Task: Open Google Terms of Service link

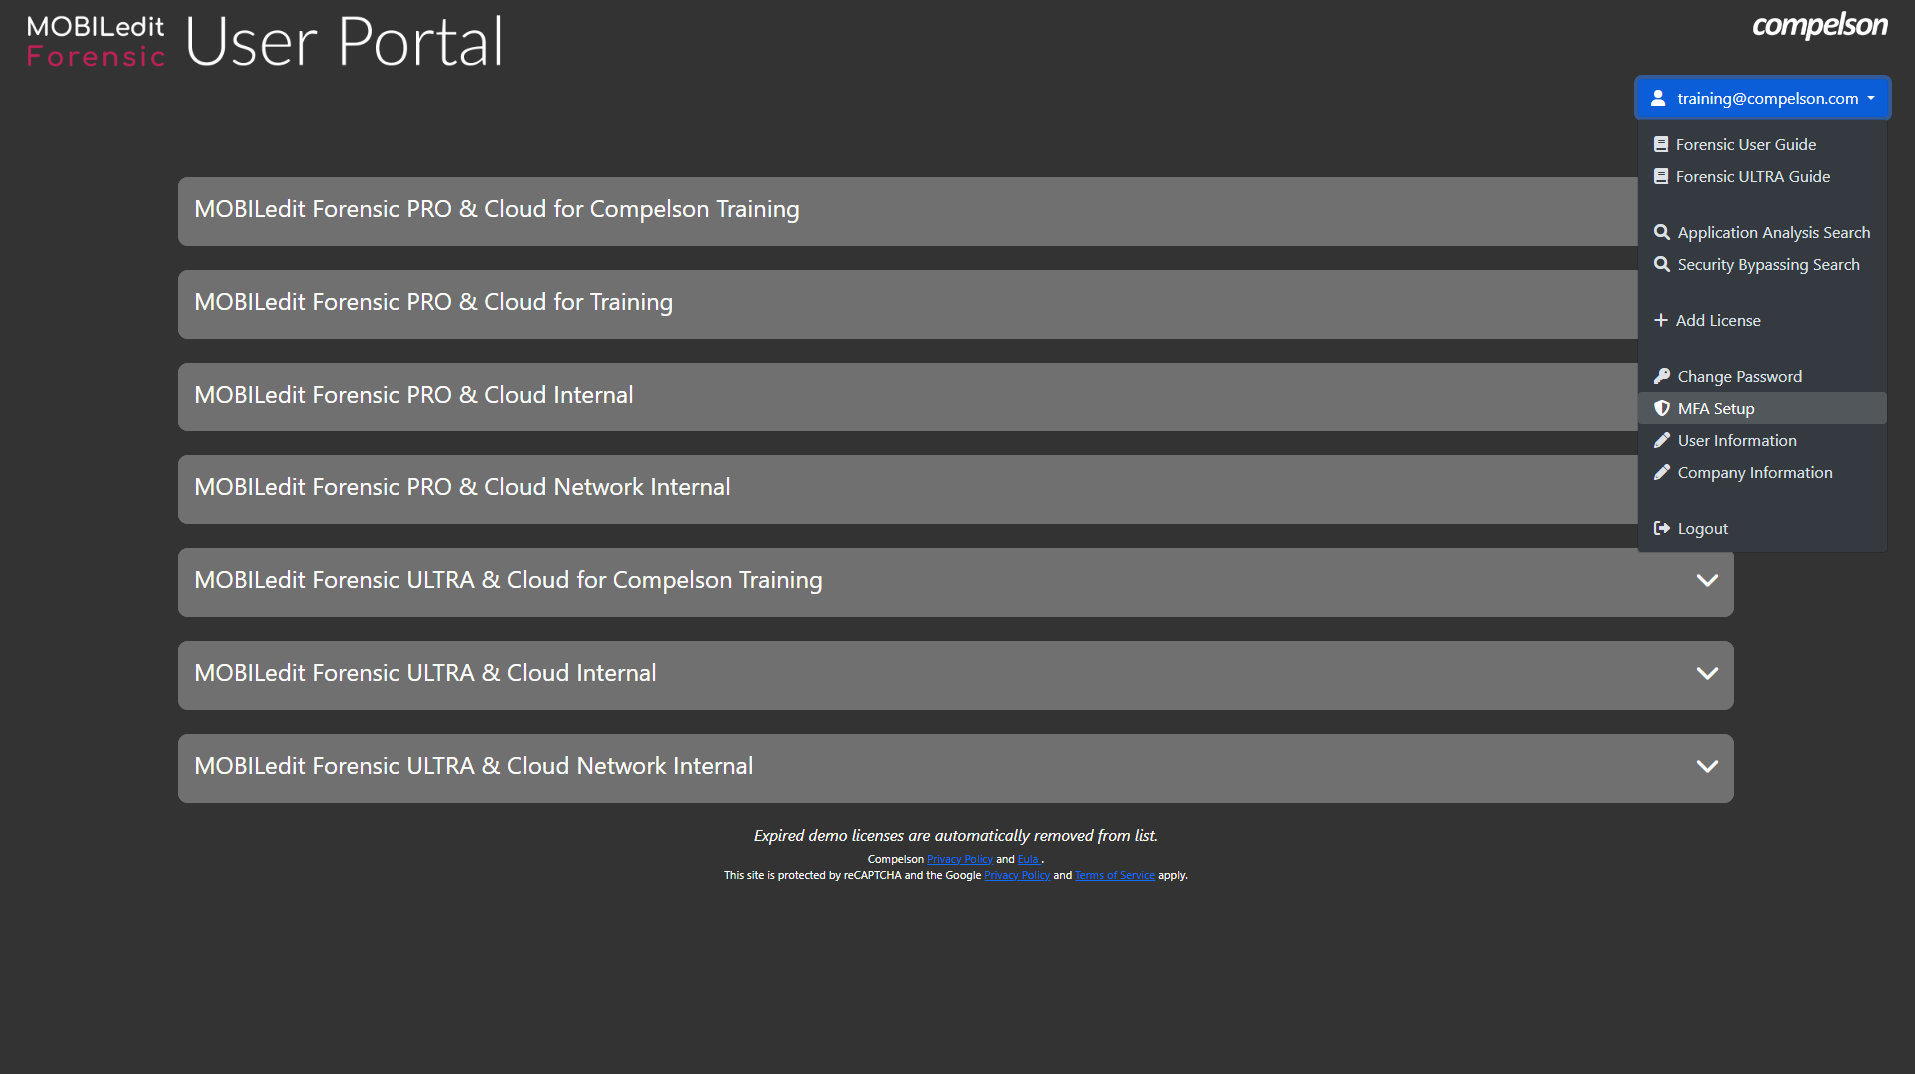Action: click(x=1114, y=876)
